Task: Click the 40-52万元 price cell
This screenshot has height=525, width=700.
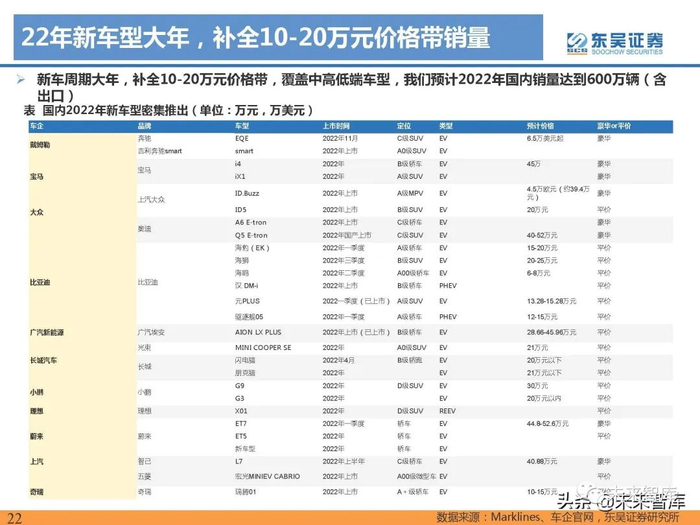Action: point(542,235)
